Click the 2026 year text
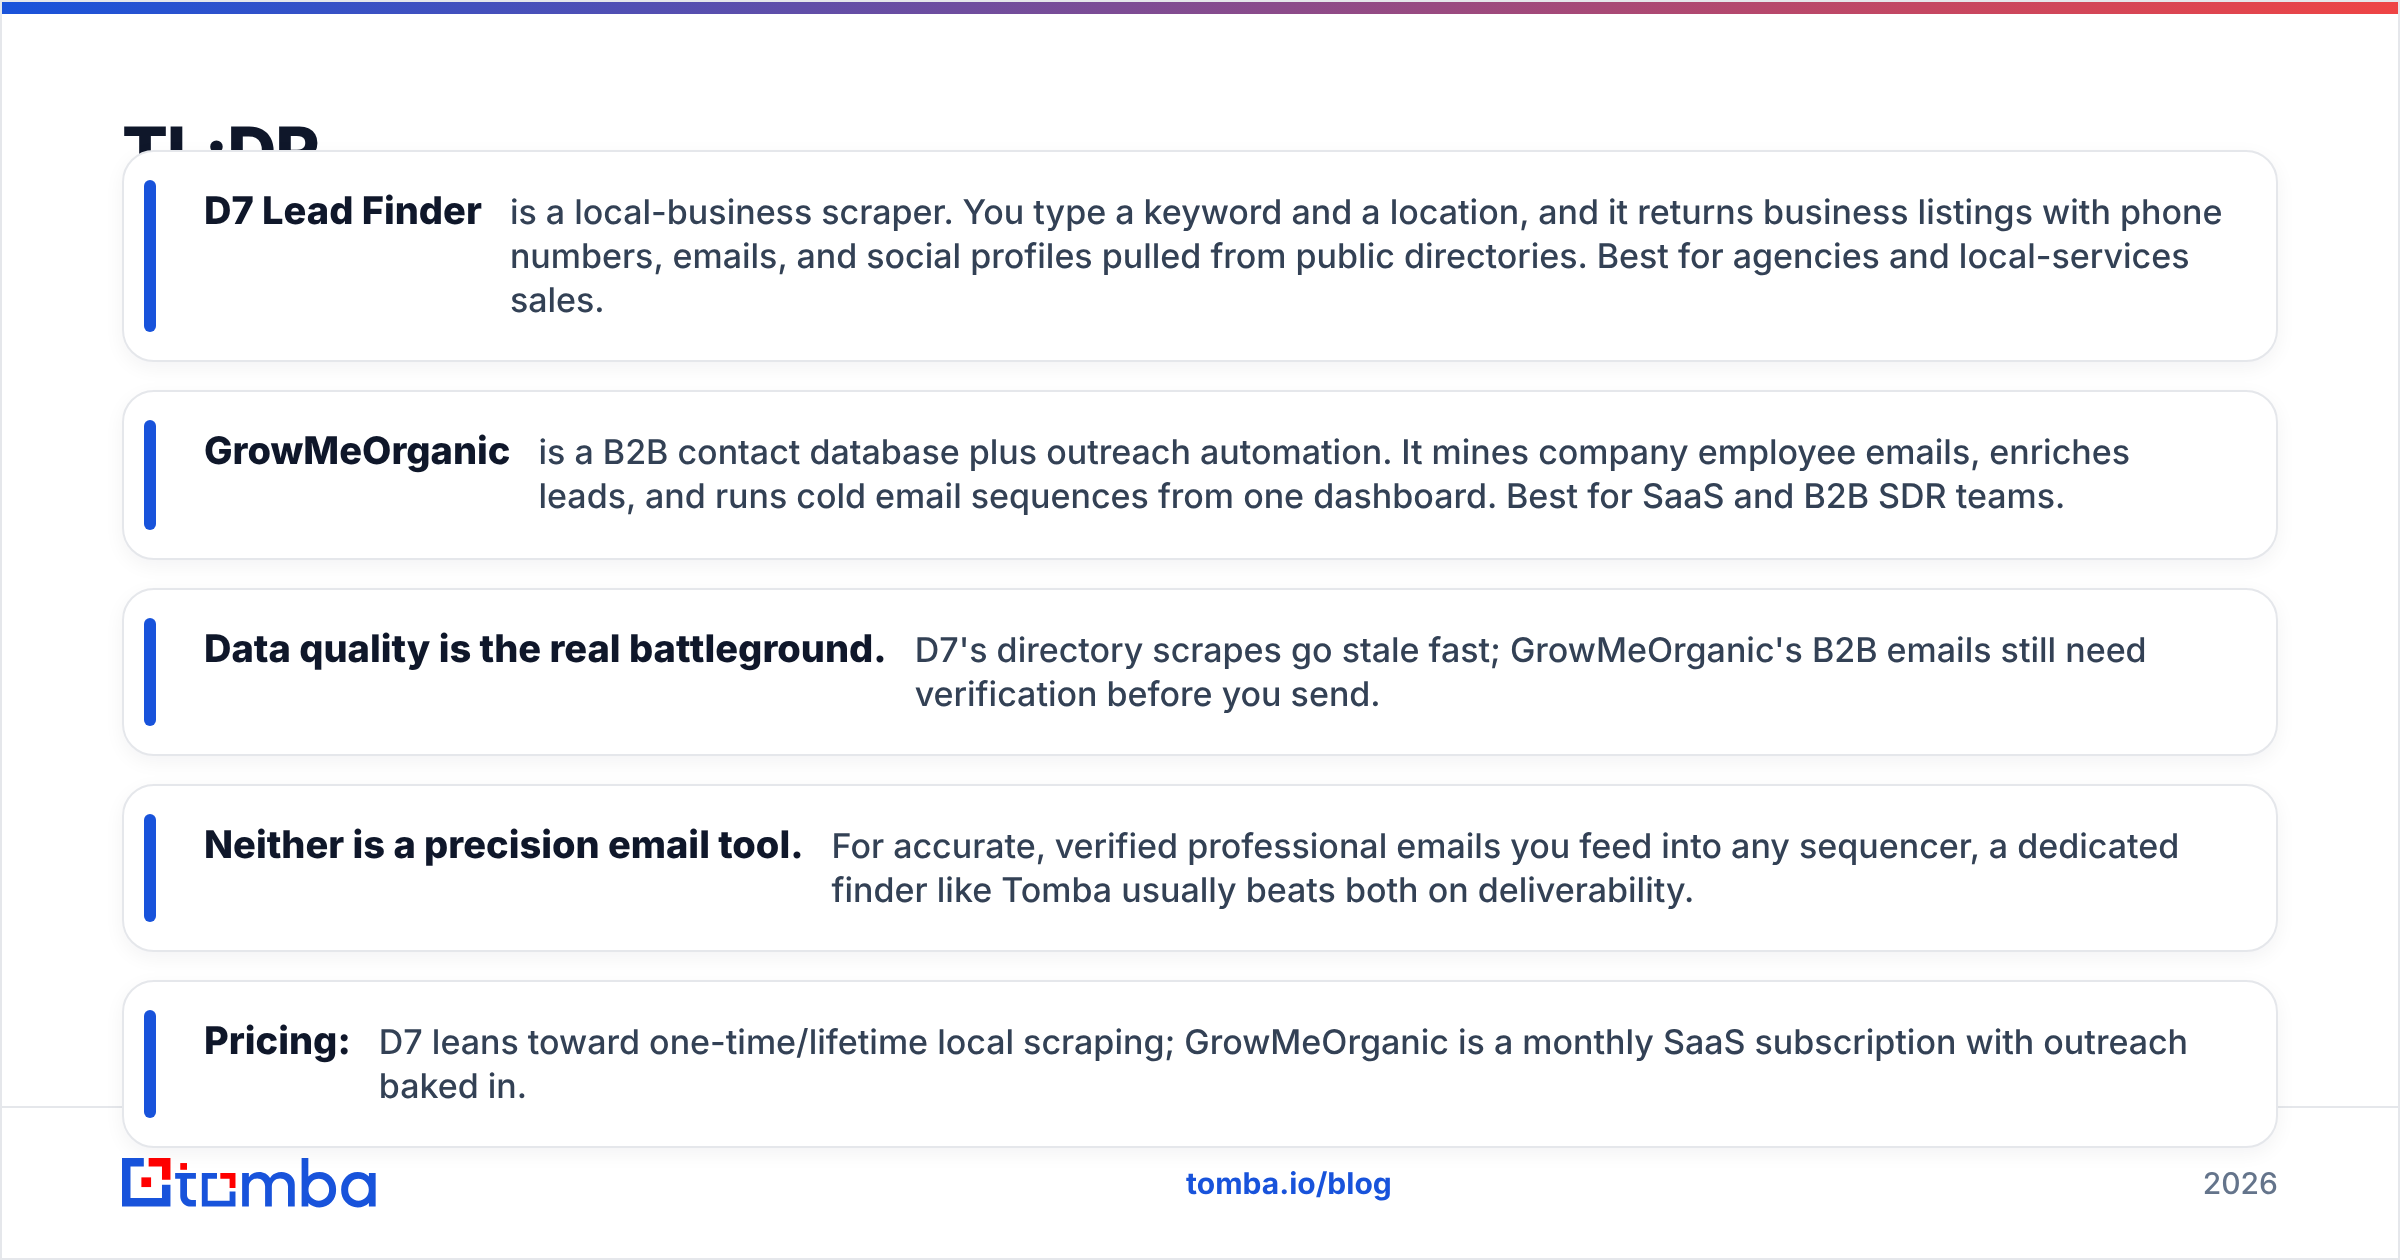This screenshot has width=2400, height=1260. [x=2240, y=1184]
